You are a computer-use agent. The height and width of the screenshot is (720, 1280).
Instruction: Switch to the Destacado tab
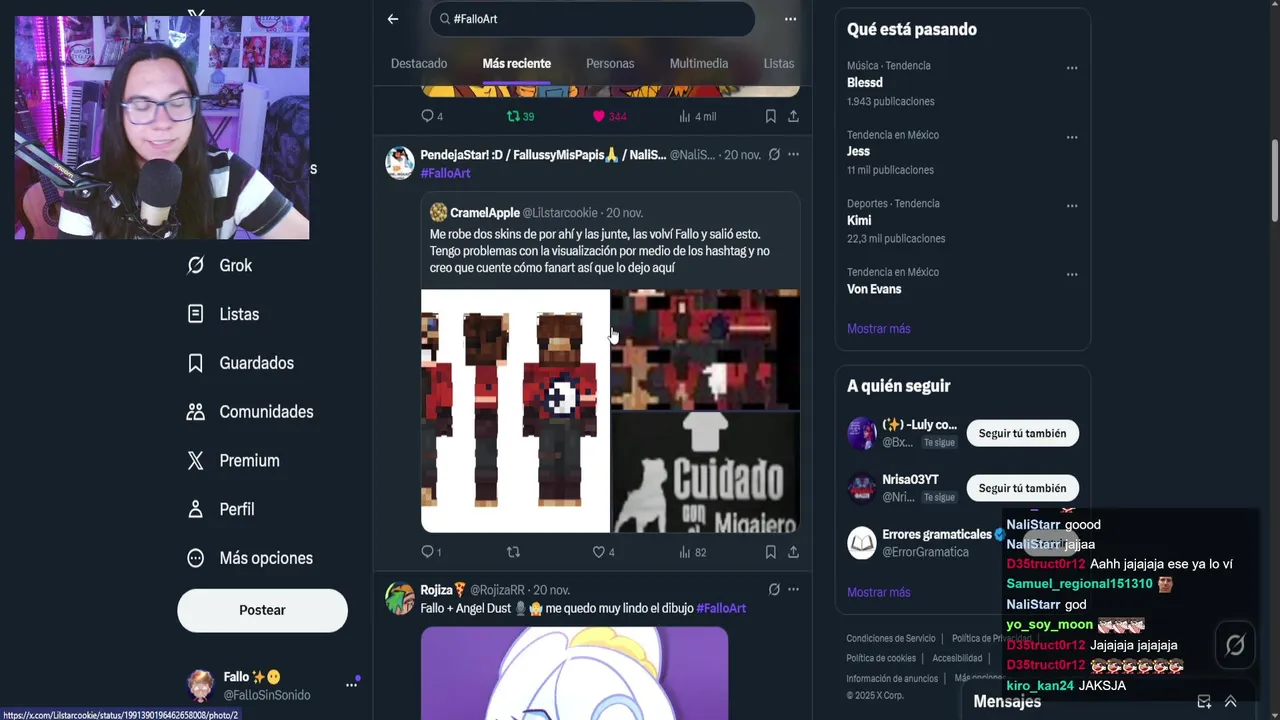pos(419,63)
